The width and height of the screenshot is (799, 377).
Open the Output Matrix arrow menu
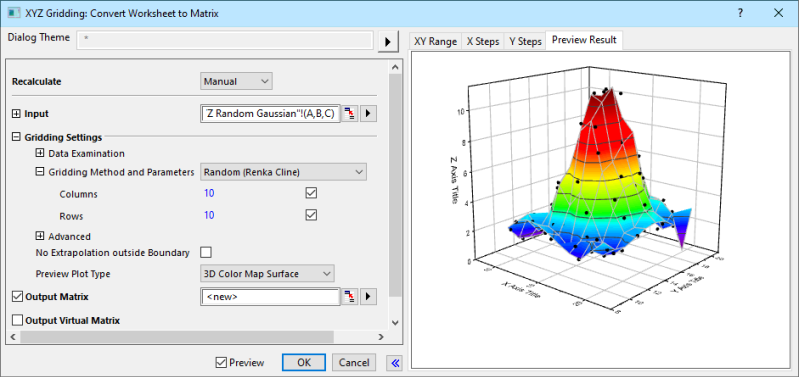pos(368,296)
